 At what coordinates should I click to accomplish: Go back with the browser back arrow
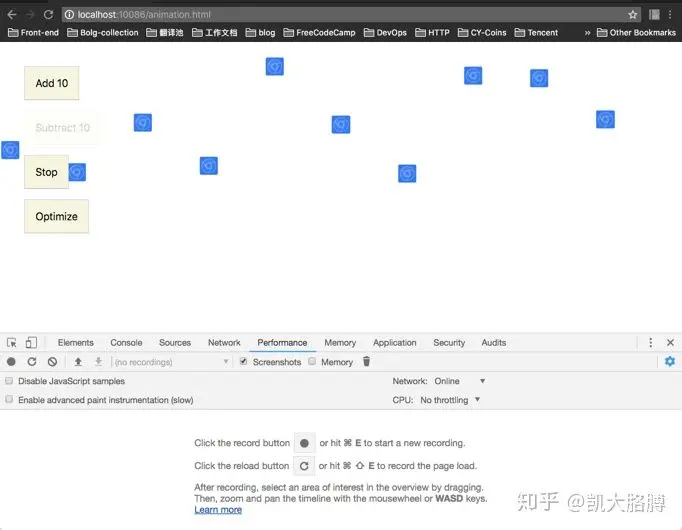(12, 15)
